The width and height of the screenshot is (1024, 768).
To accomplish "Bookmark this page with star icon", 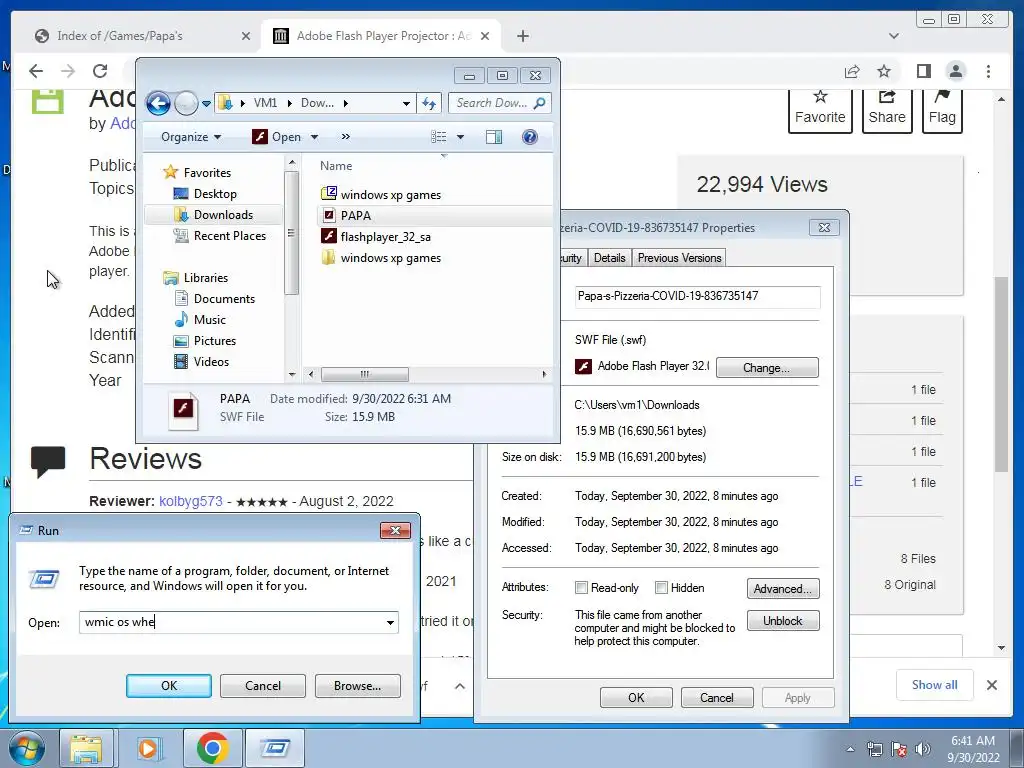I will (x=884, y=71).
